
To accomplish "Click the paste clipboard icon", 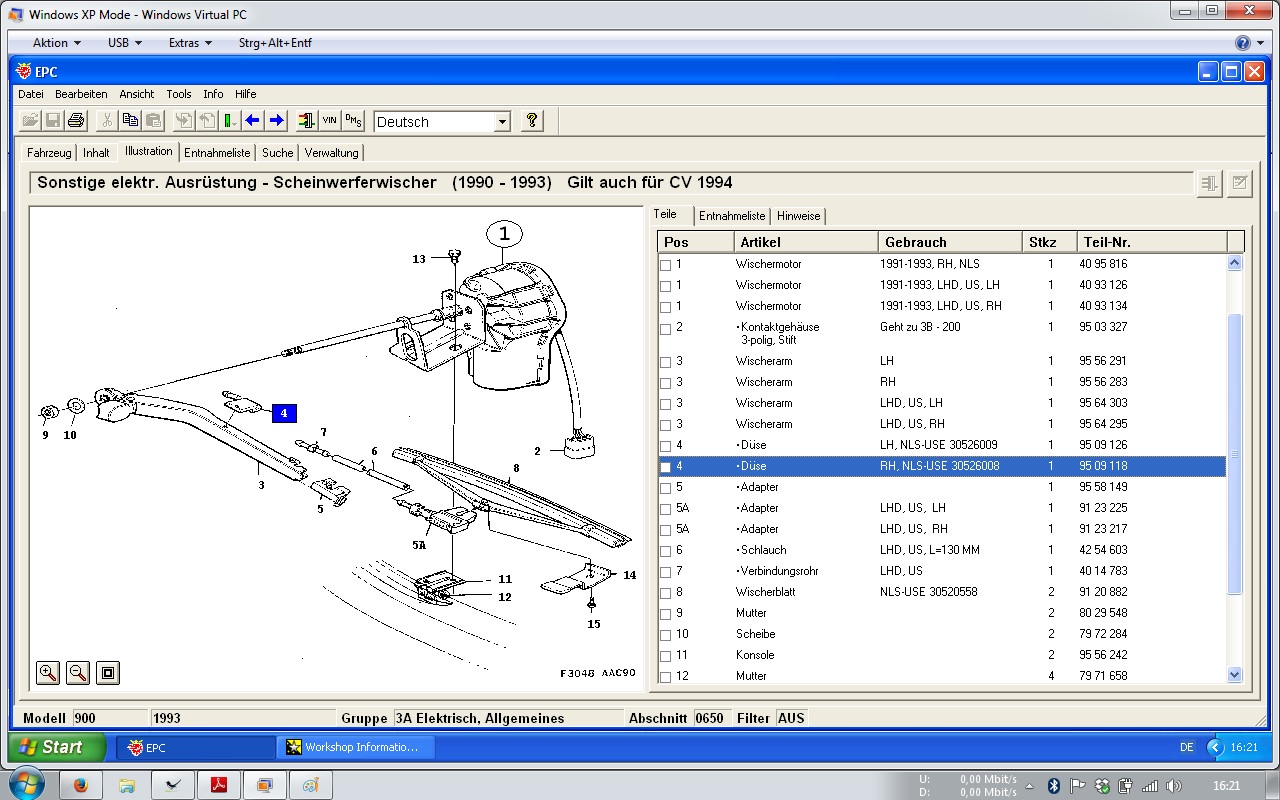I will 153,121.
